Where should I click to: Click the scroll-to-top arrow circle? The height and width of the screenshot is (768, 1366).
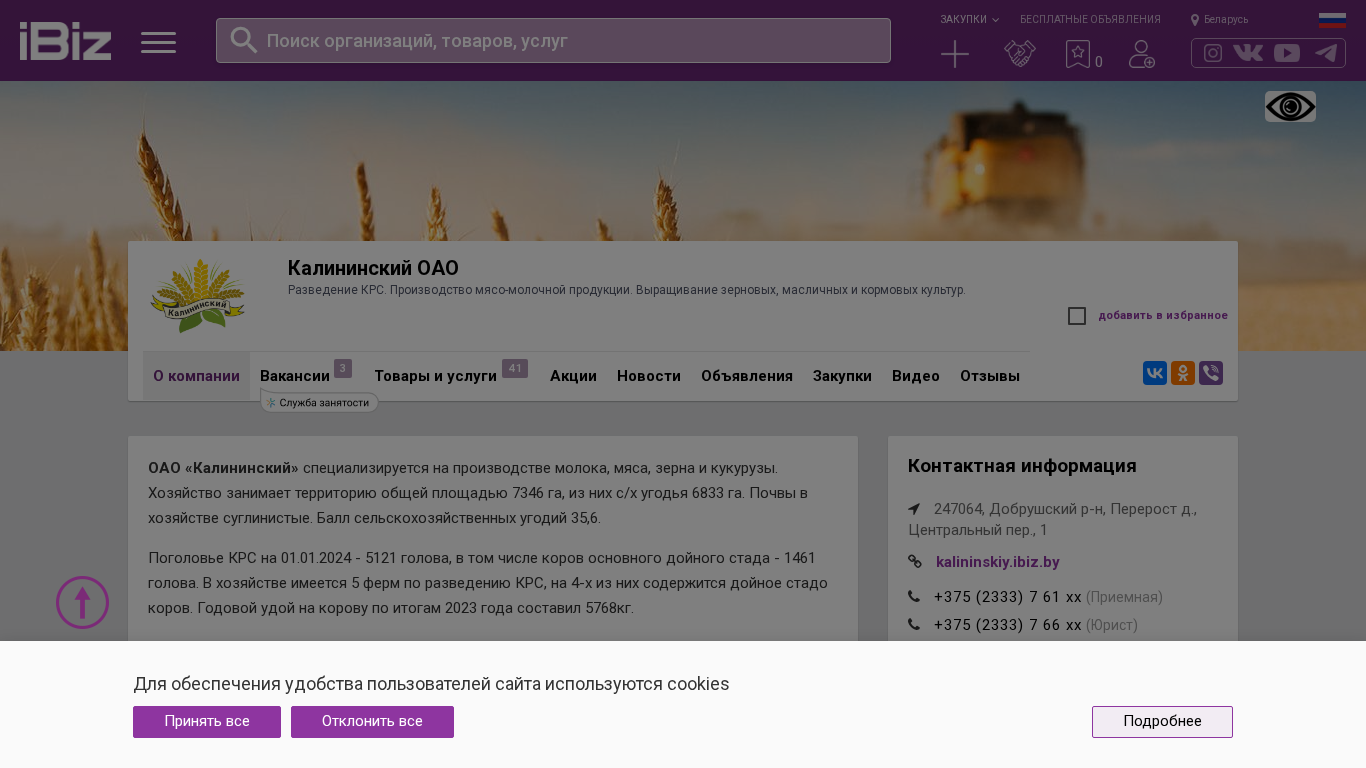click(82, 602)
